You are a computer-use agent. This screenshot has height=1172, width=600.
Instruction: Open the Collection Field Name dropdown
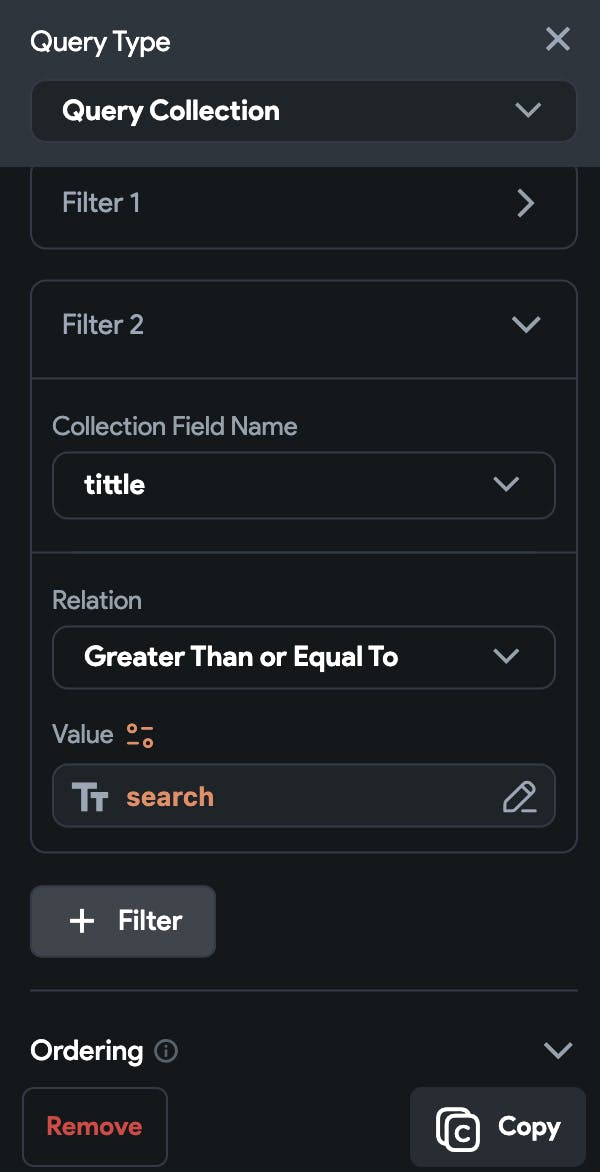coord(303,485)
